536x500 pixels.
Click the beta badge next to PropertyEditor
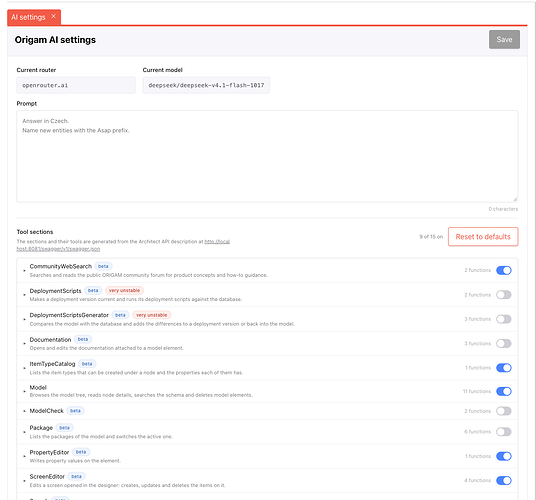click(x=81, y=452)
